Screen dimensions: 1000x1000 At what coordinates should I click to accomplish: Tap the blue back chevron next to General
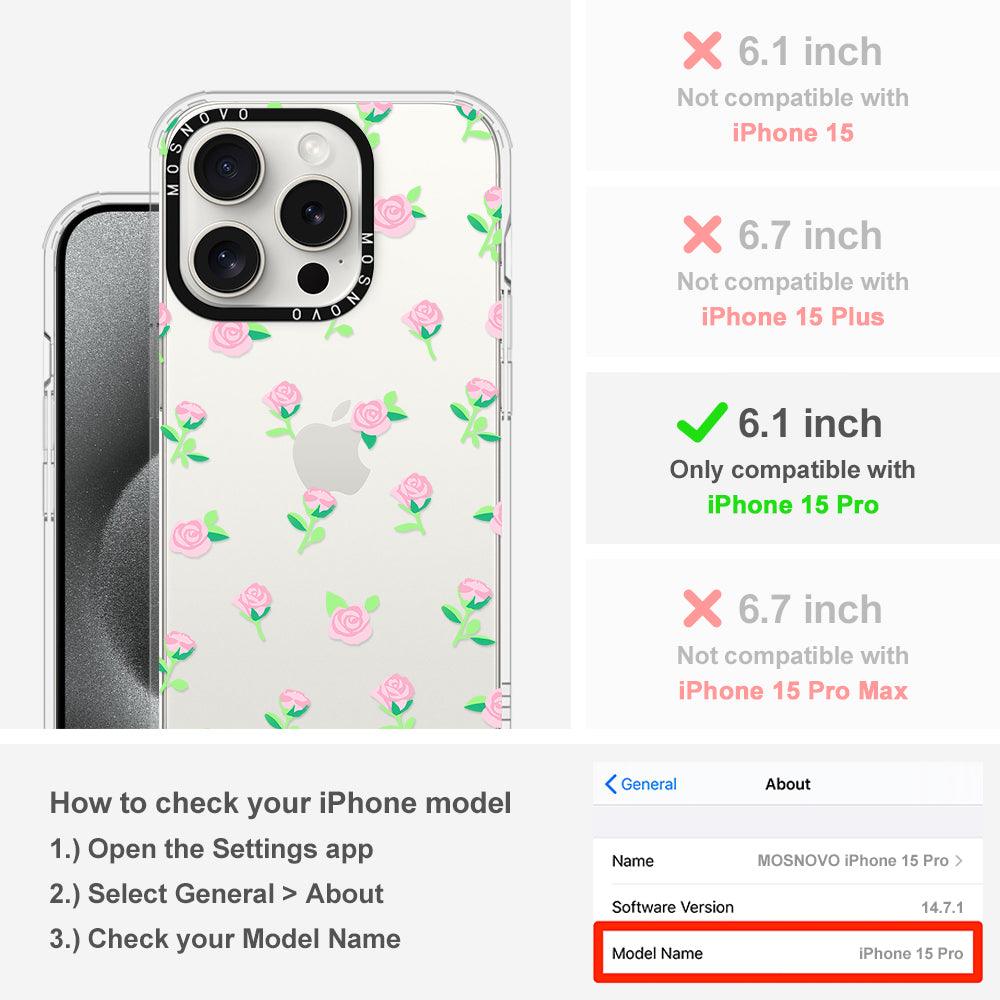click(x=610, y=784)
